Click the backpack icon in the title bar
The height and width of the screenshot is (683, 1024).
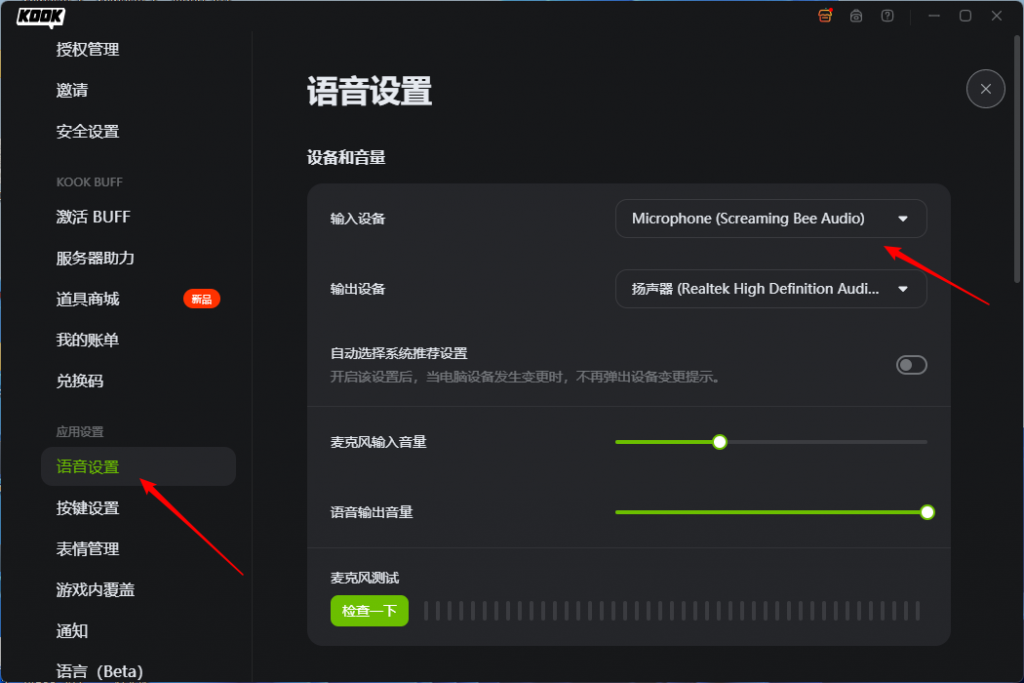point(856,16)
